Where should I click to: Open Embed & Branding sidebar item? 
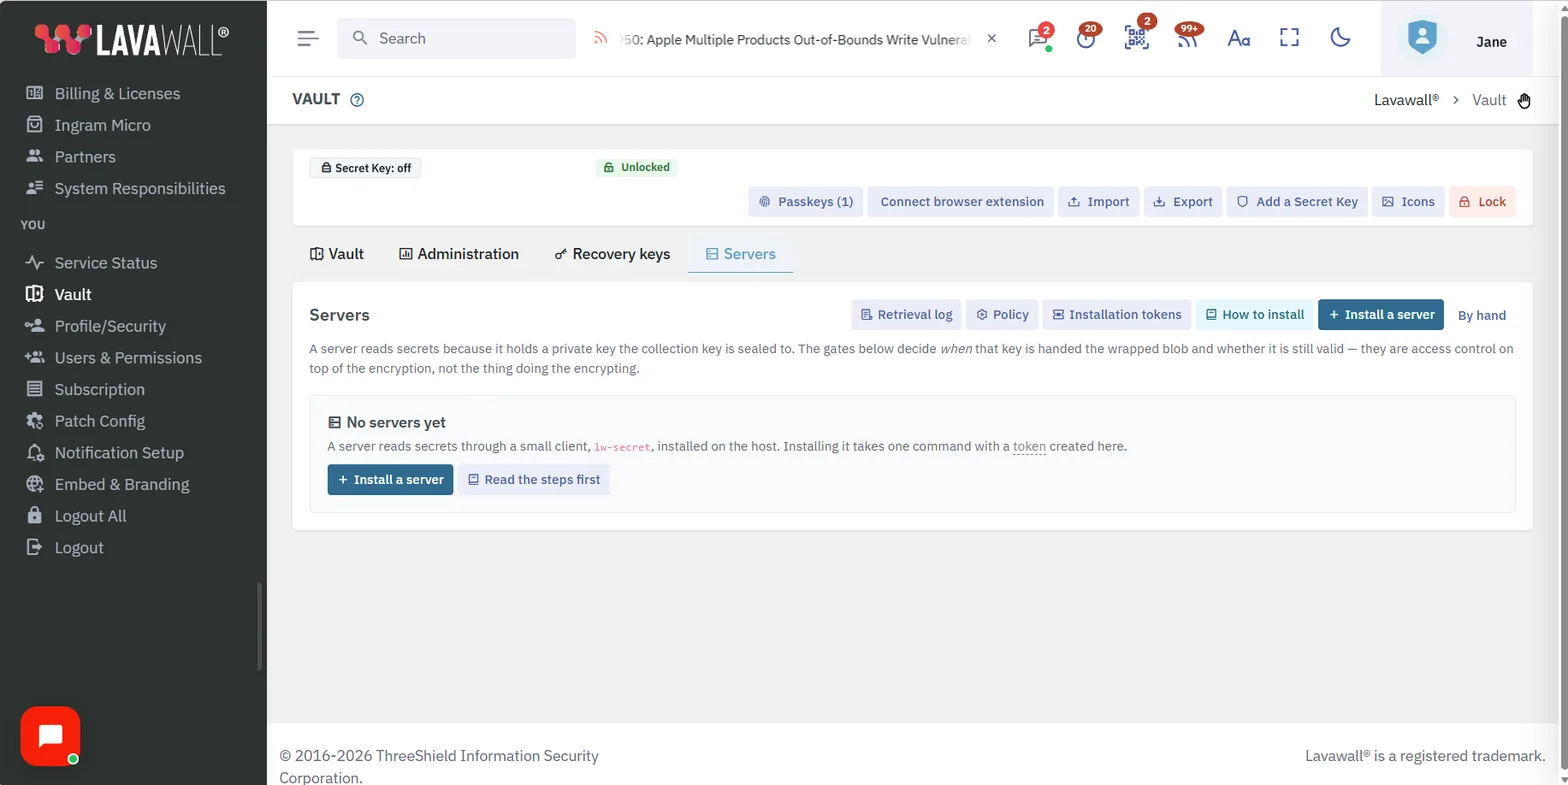tap(121, 485)
